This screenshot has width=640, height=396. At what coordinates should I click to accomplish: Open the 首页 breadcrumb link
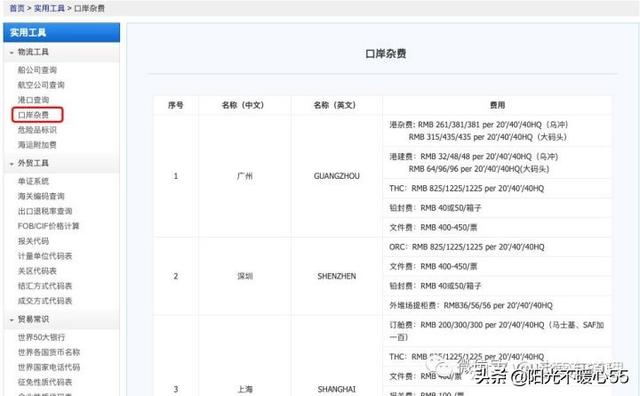tap(17, 8)
